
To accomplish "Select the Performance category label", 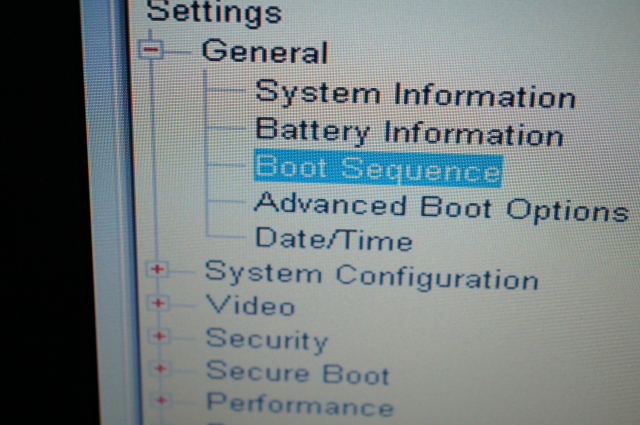I will 300,405.
